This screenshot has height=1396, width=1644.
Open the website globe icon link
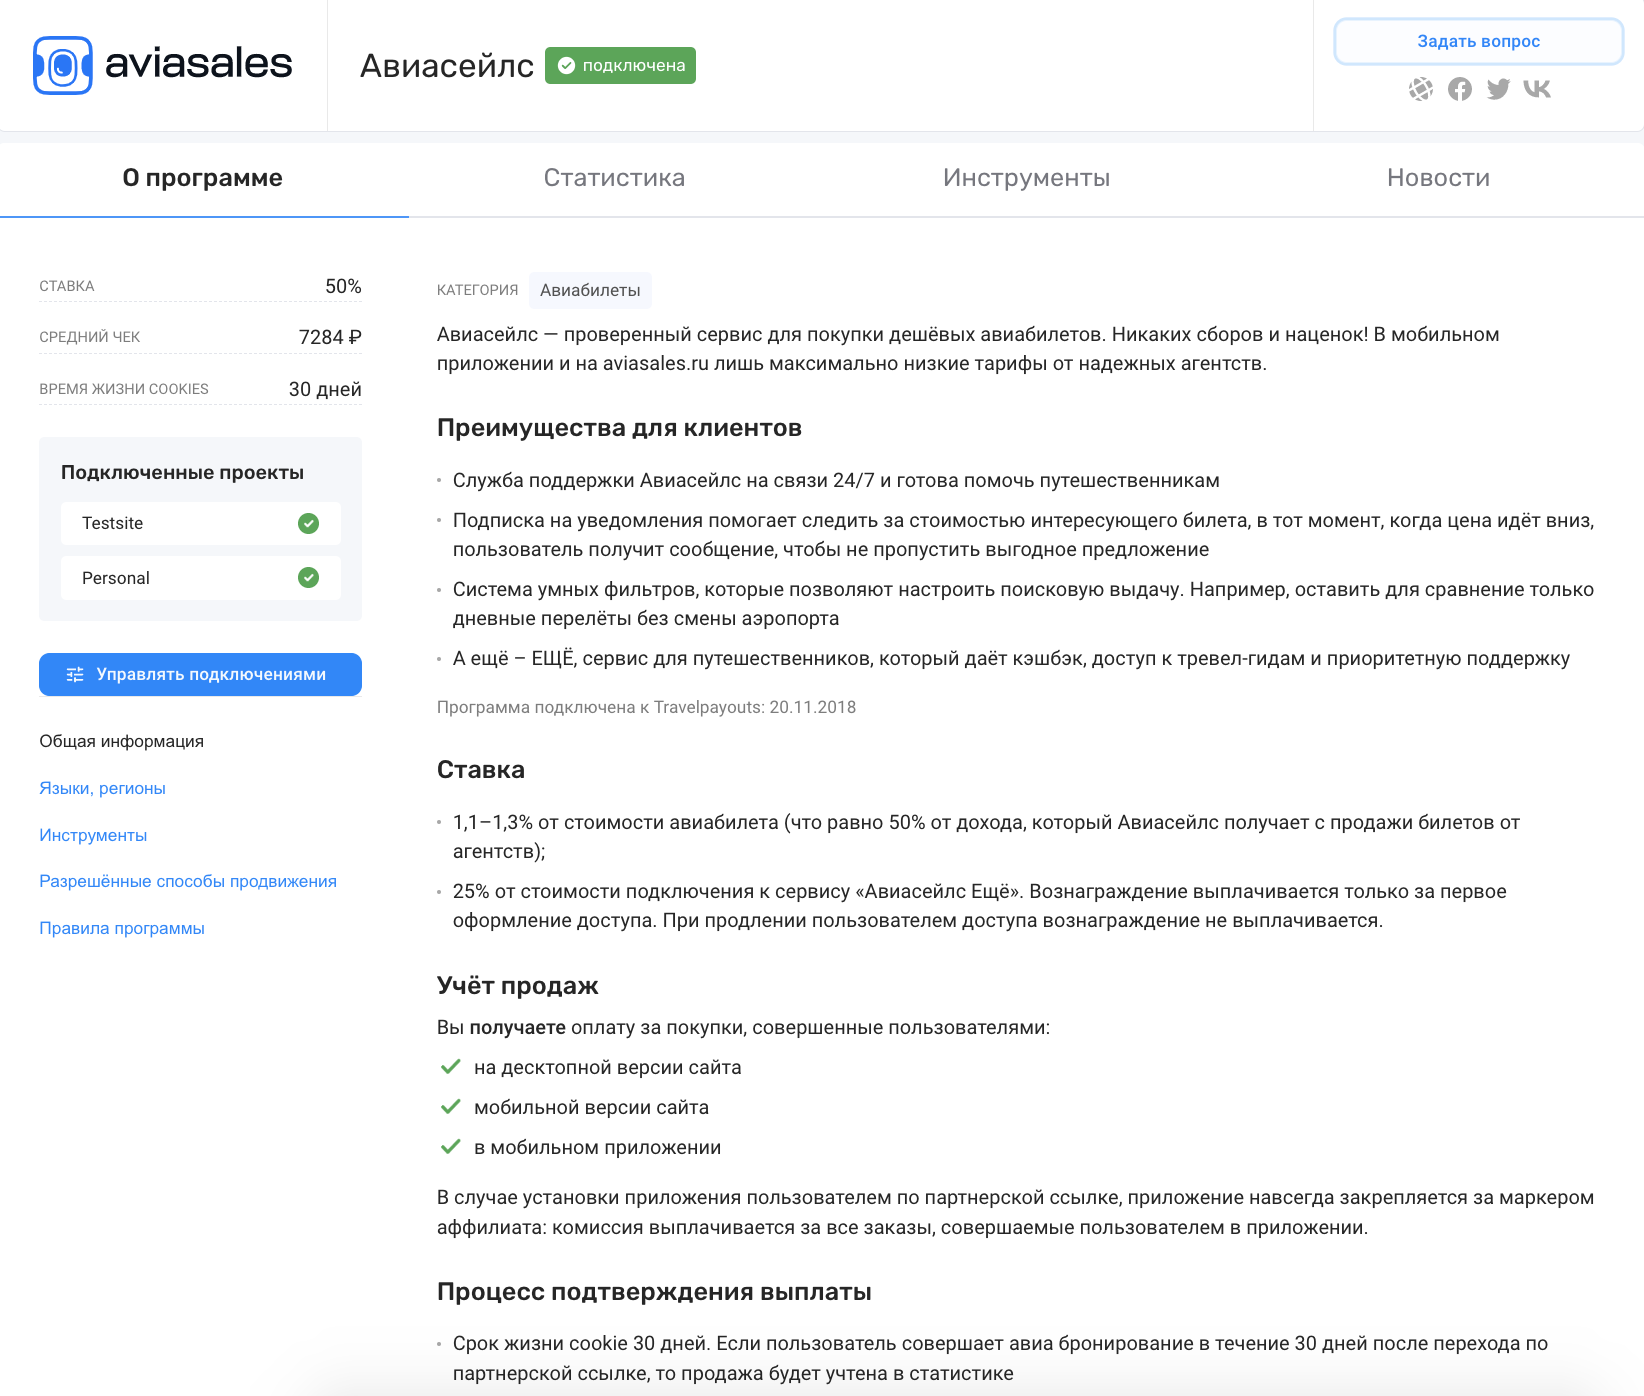tap(1421, 89)
